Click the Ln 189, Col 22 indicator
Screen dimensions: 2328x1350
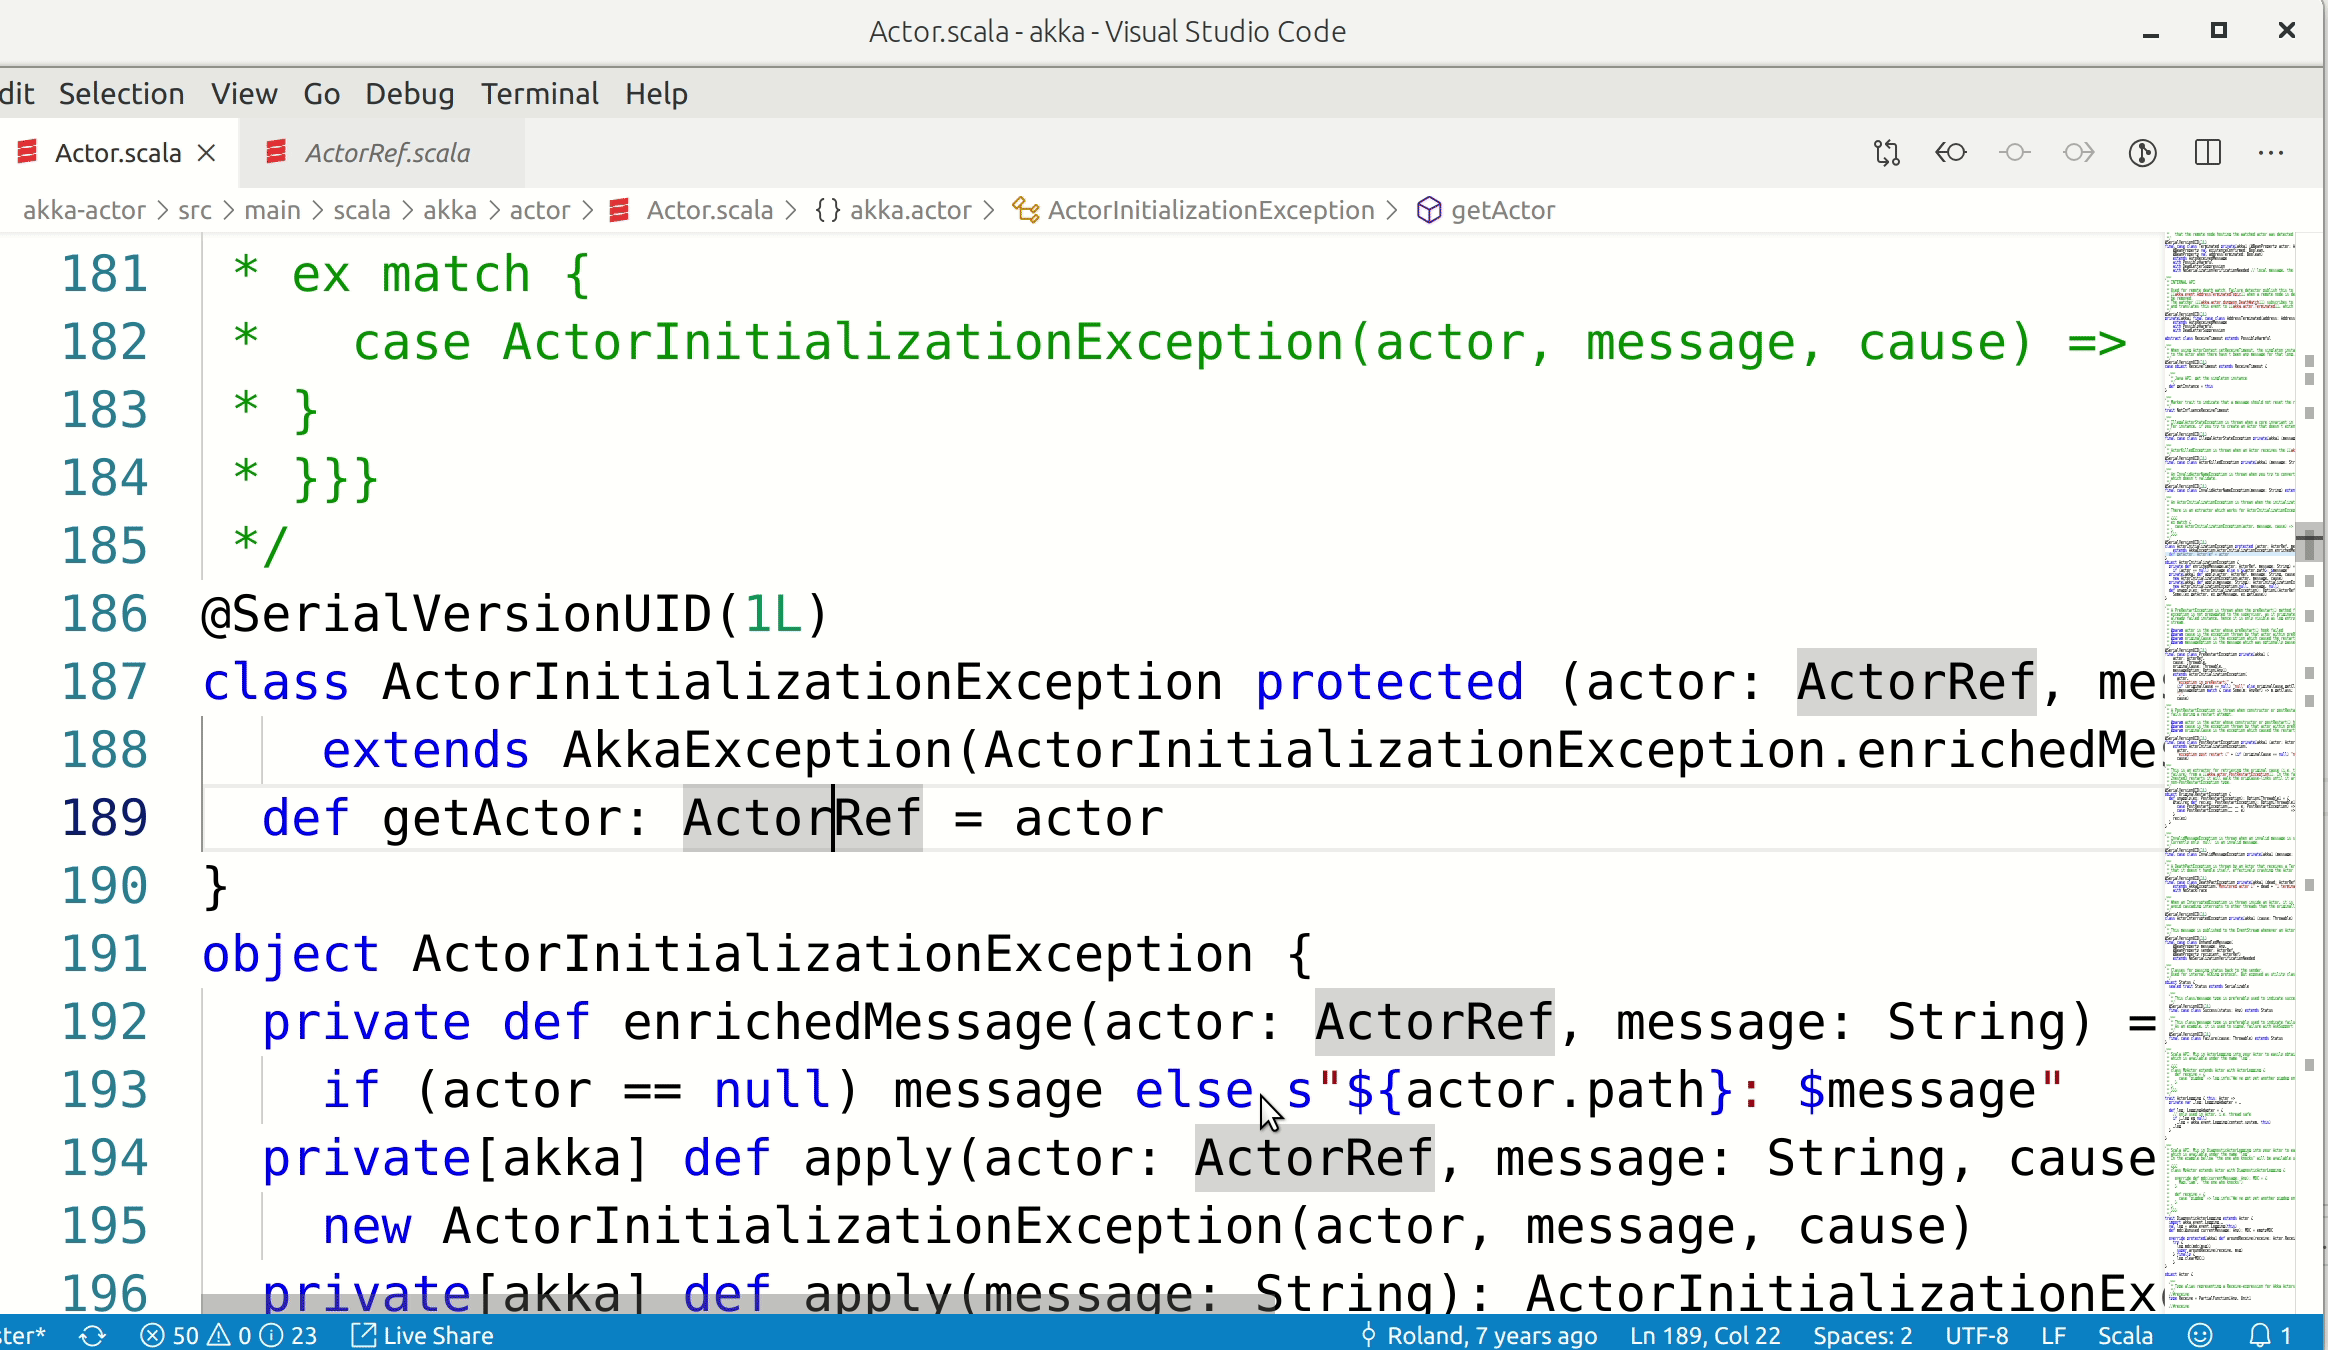pos(1705,1336)
